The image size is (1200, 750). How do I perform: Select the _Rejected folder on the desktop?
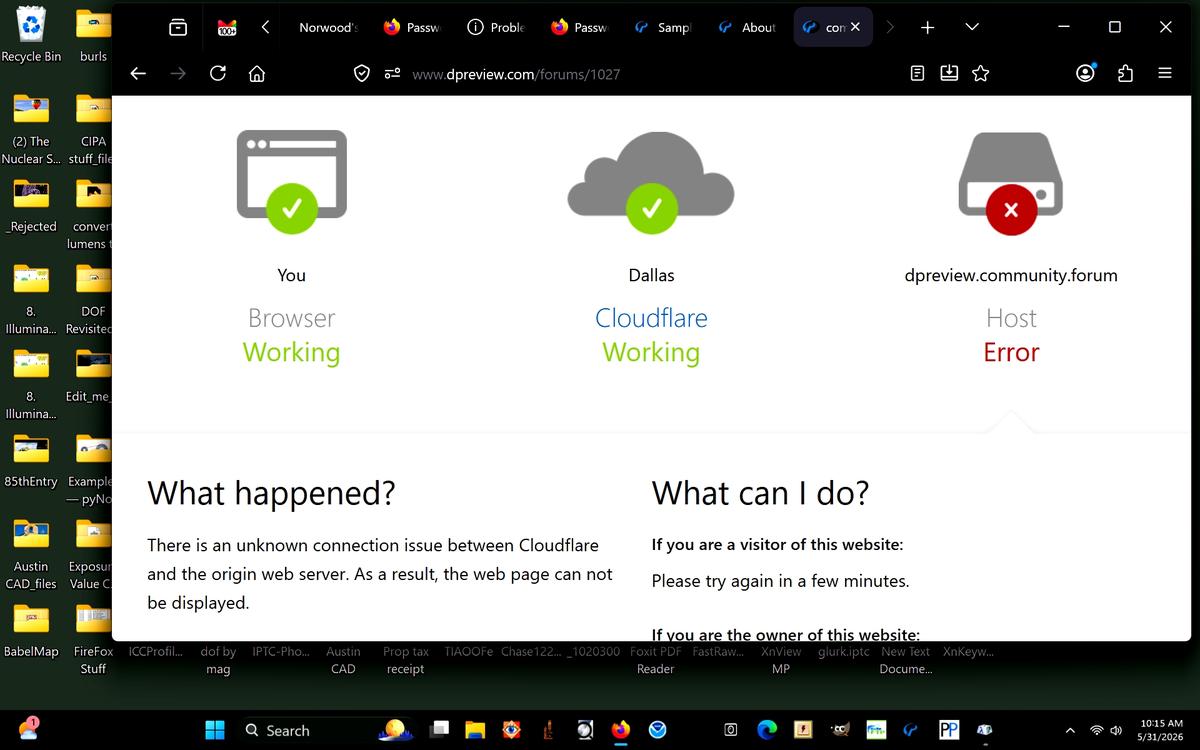point(31,205)
